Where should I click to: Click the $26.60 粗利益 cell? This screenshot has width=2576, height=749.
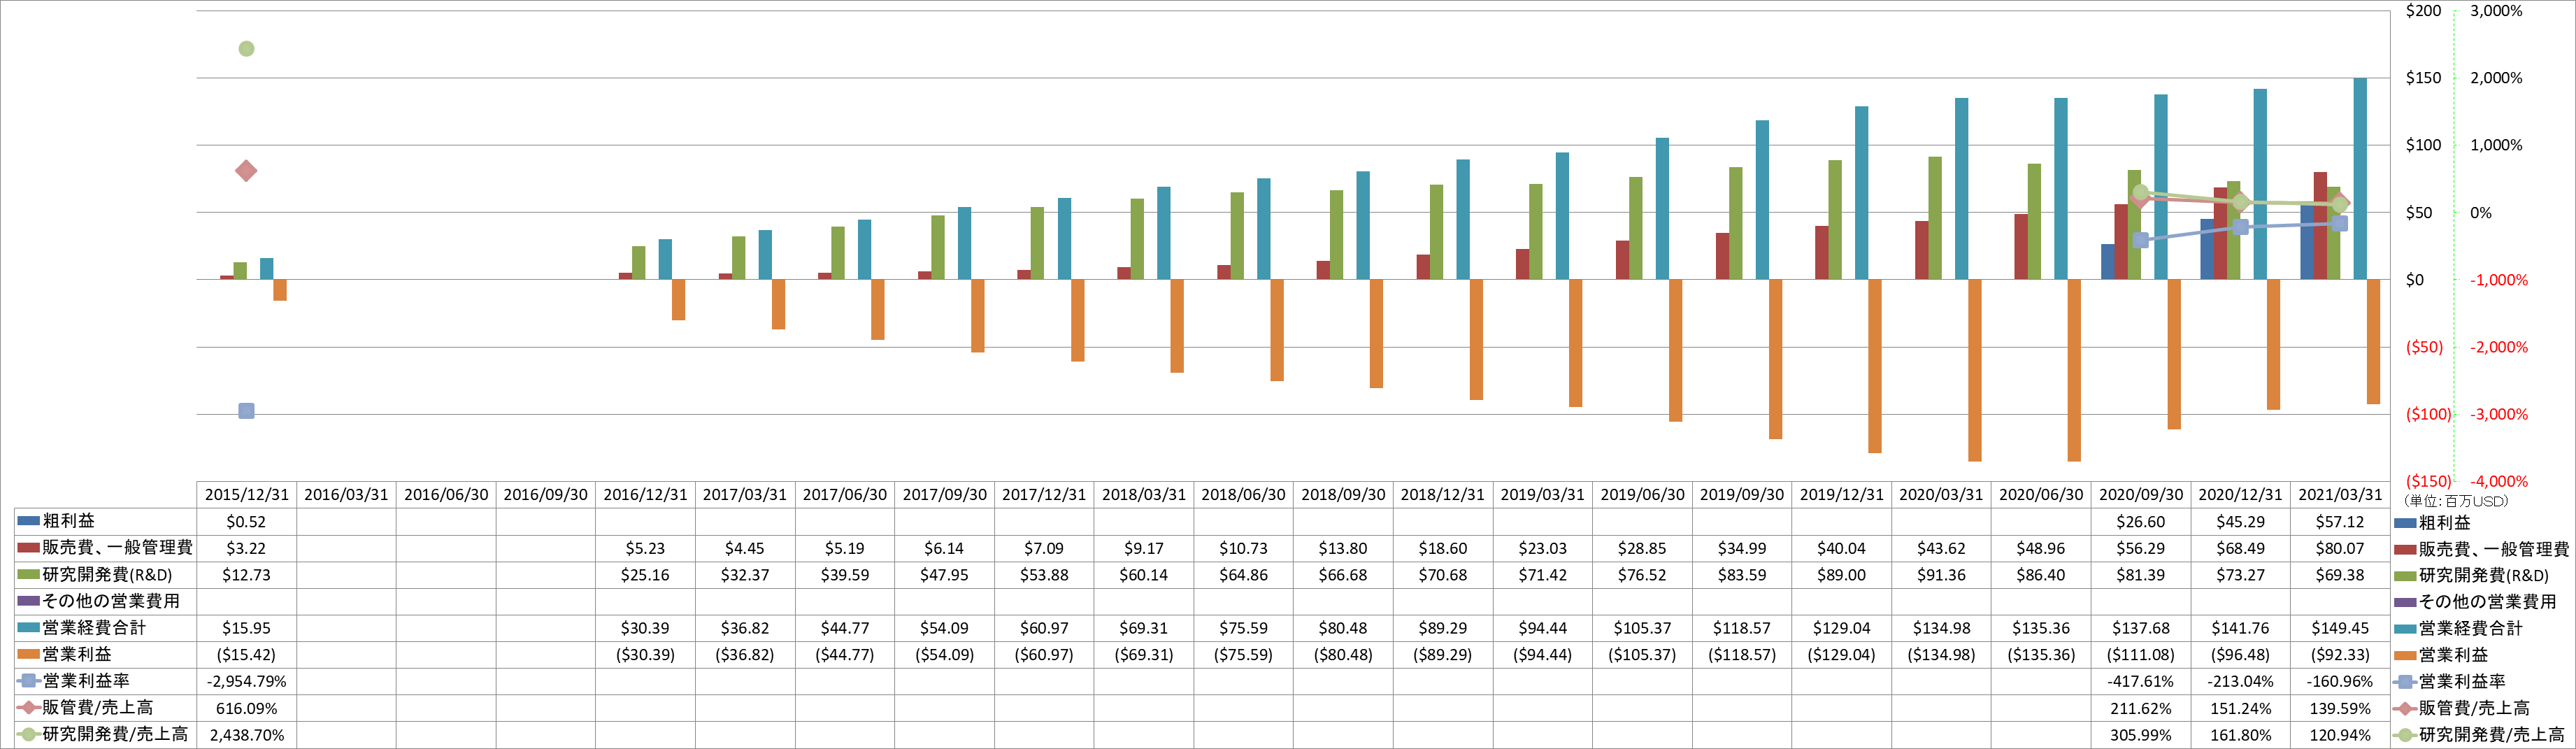pos(2140,522)
